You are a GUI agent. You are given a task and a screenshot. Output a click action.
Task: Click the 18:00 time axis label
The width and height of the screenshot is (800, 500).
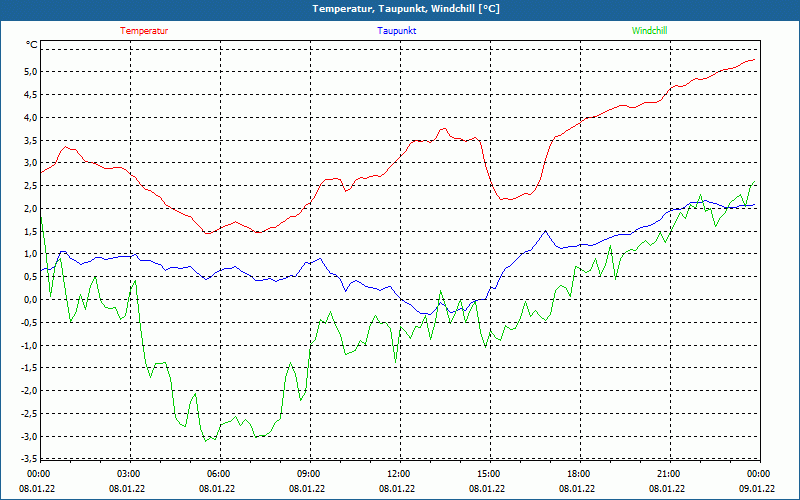(x=579, y=474)
